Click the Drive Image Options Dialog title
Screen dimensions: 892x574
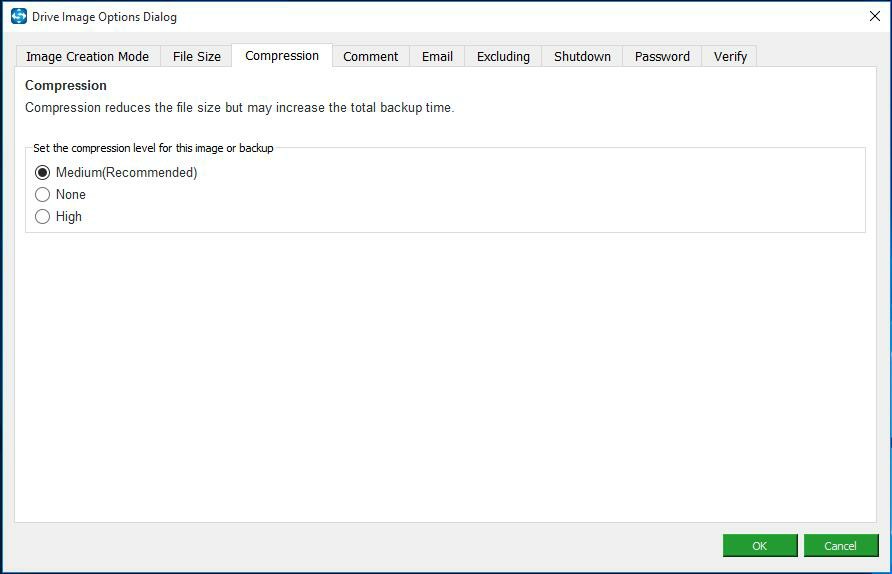coord(104,17)
